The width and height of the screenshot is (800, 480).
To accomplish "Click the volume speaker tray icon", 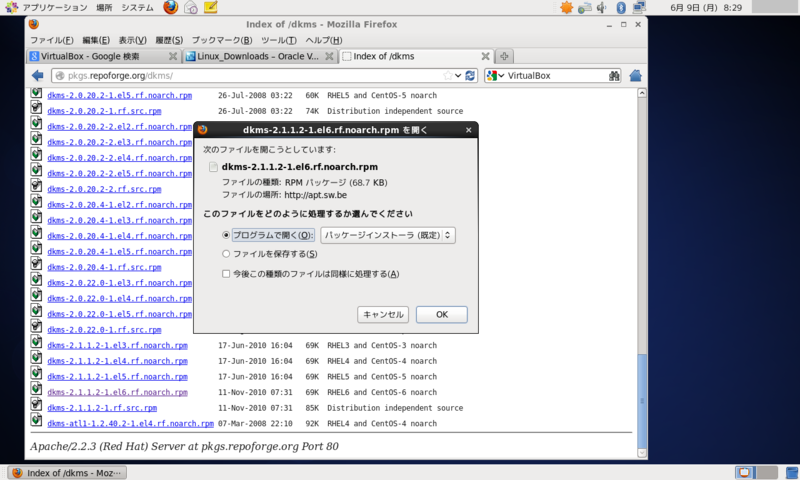I will click(603, 7).
